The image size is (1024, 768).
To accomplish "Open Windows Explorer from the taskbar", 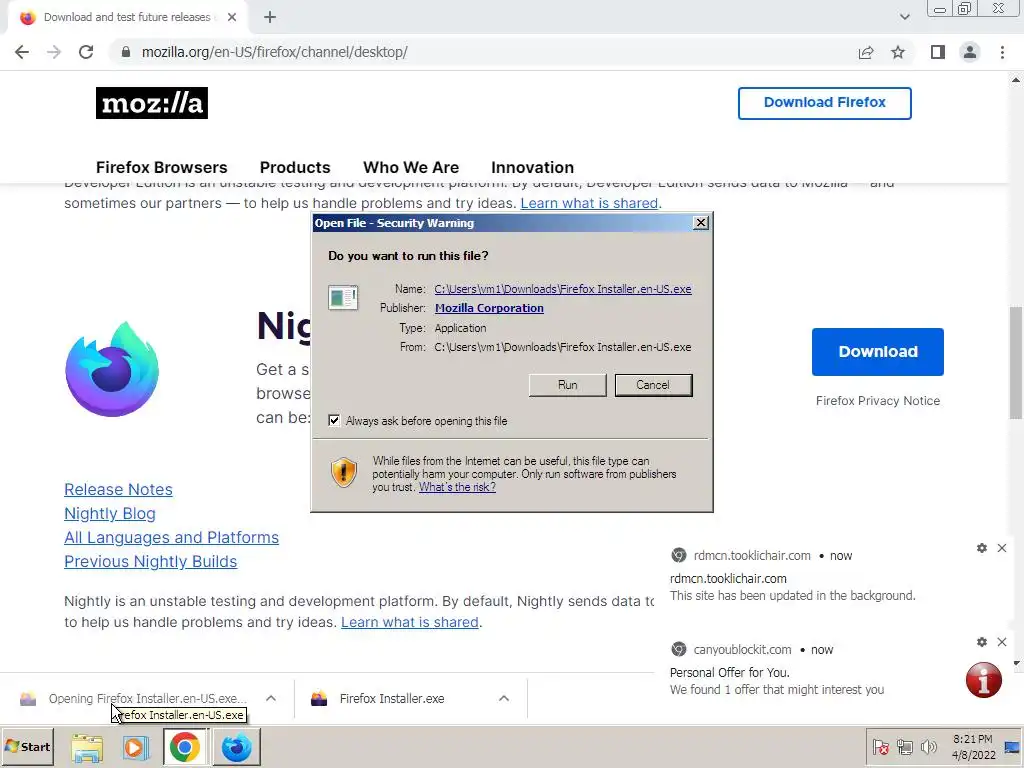I will point(87,747).
